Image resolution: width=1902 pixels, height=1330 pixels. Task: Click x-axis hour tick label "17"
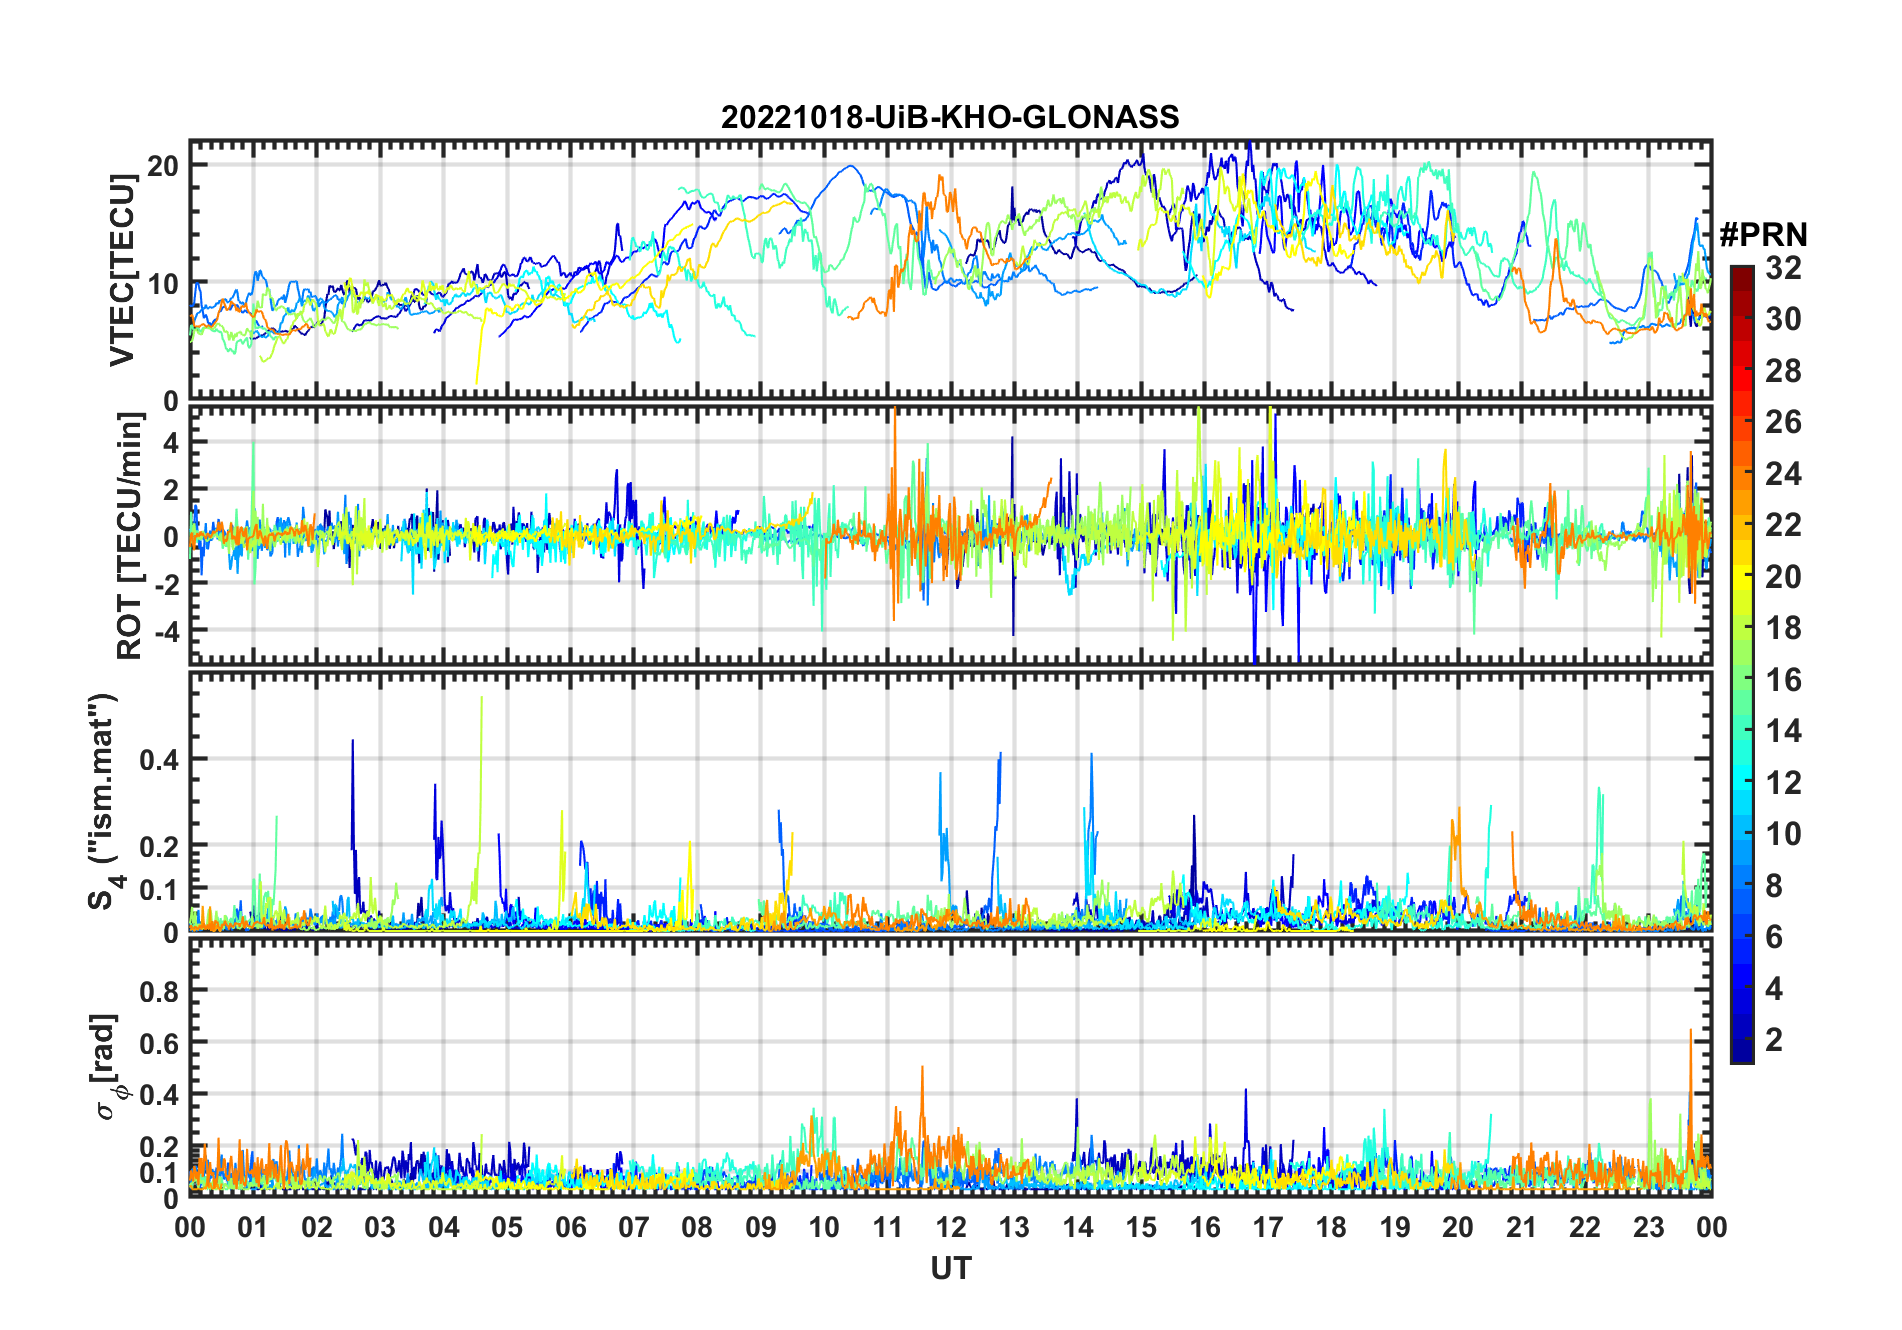point(1268,1227)
